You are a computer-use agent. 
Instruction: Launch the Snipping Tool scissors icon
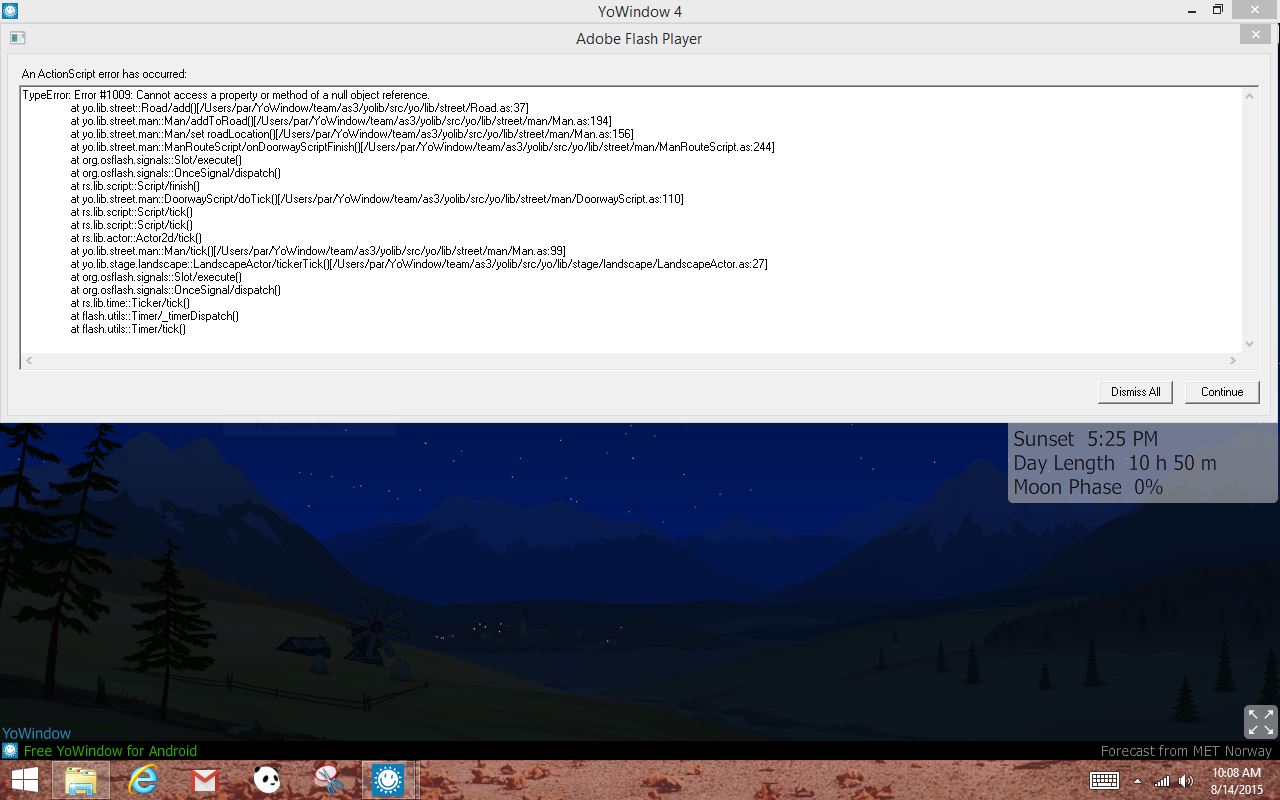(327, 780)
